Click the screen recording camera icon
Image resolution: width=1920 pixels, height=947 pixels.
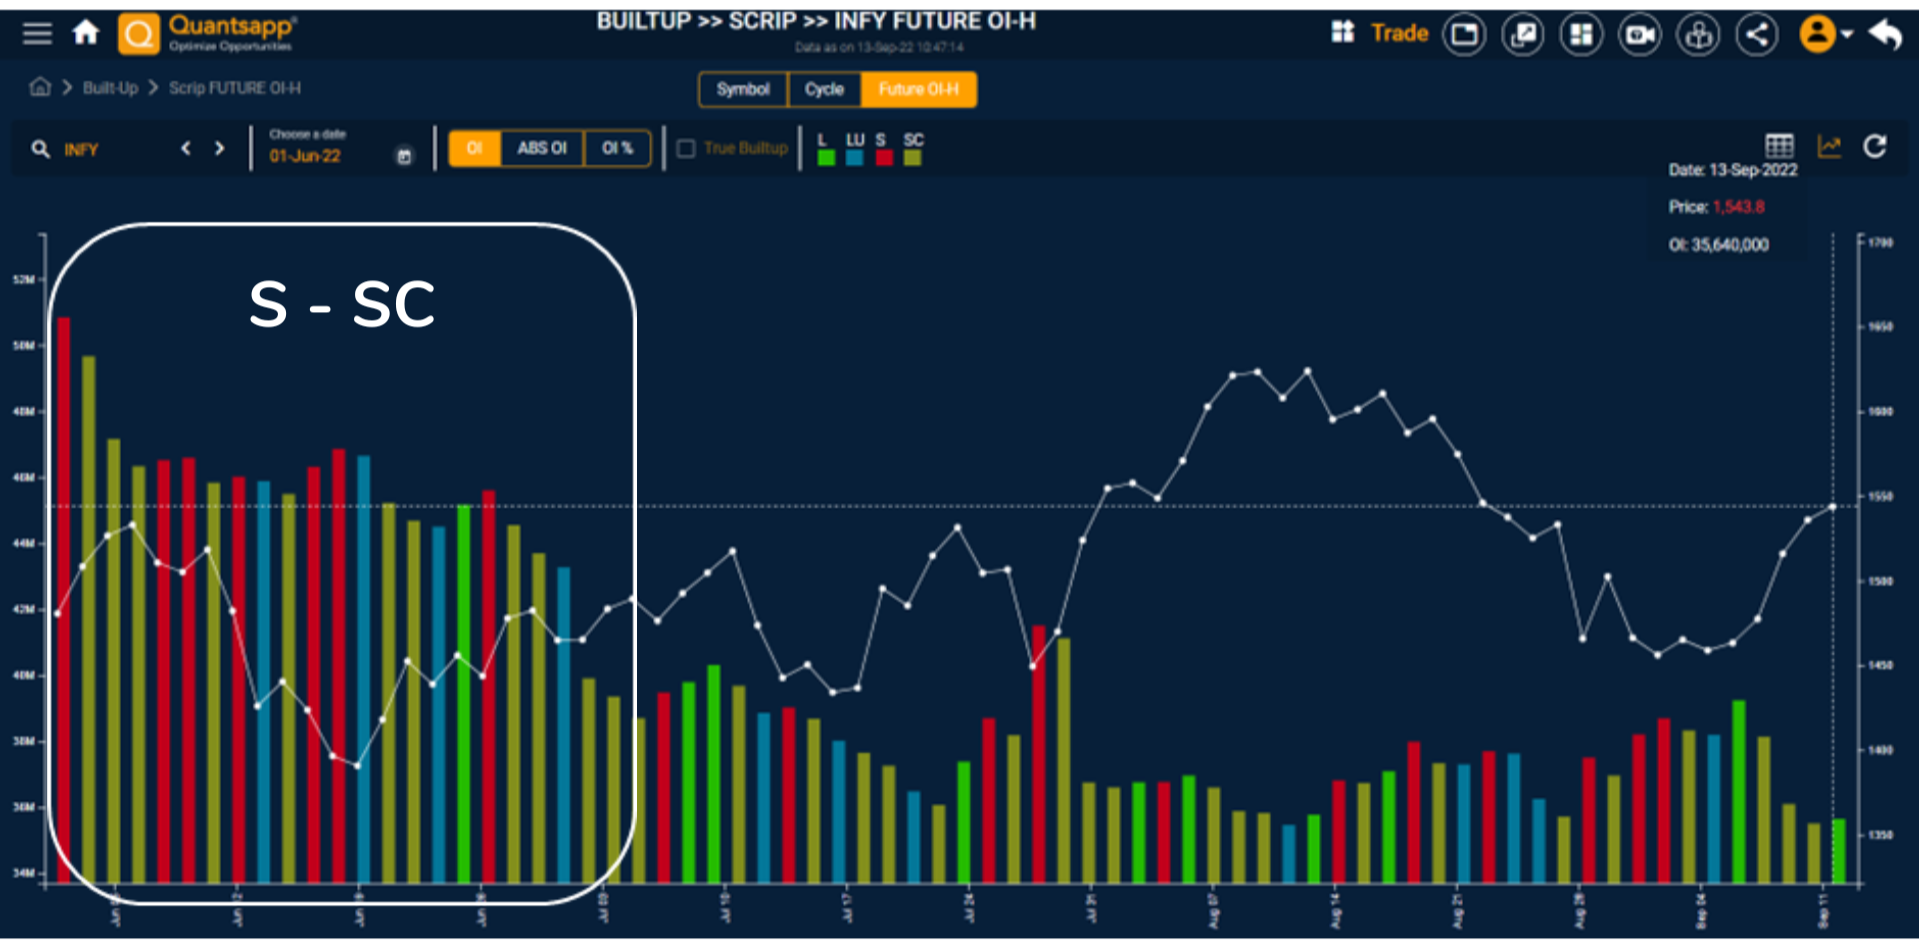coord(1639,33)
